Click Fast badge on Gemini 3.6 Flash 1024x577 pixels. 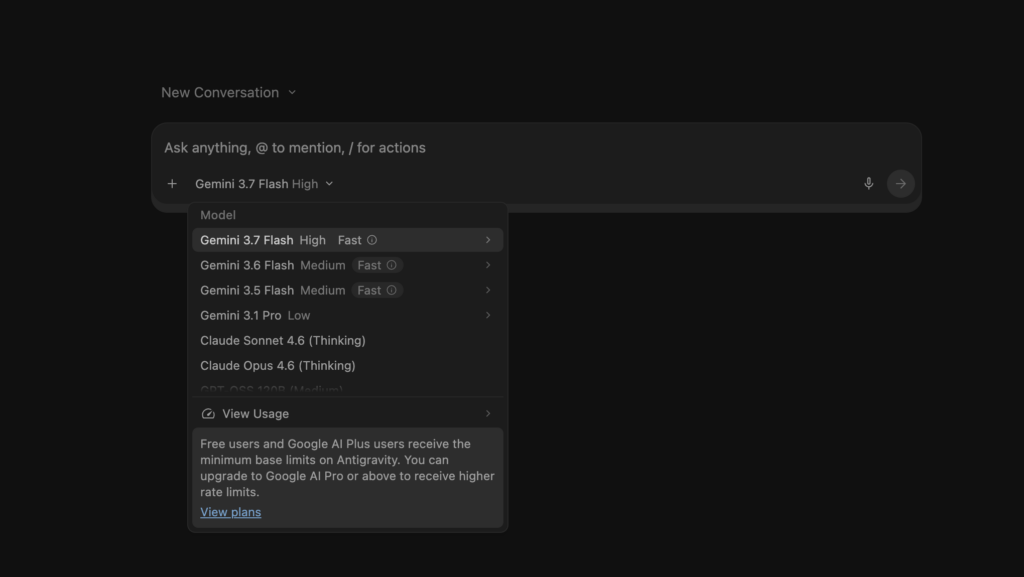point(377,265)
